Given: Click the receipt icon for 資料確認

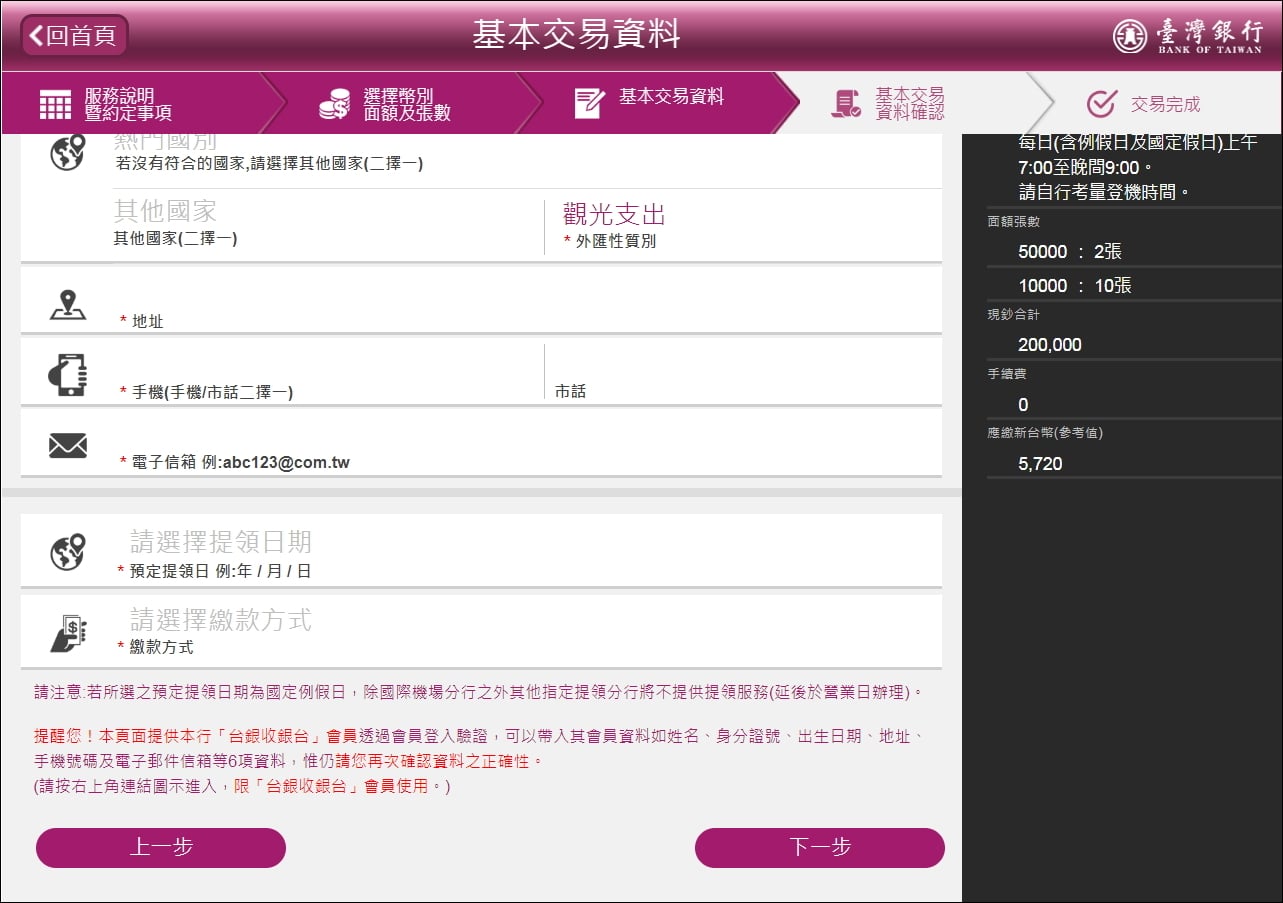Looking at the screenshot, I should (846, 104).
